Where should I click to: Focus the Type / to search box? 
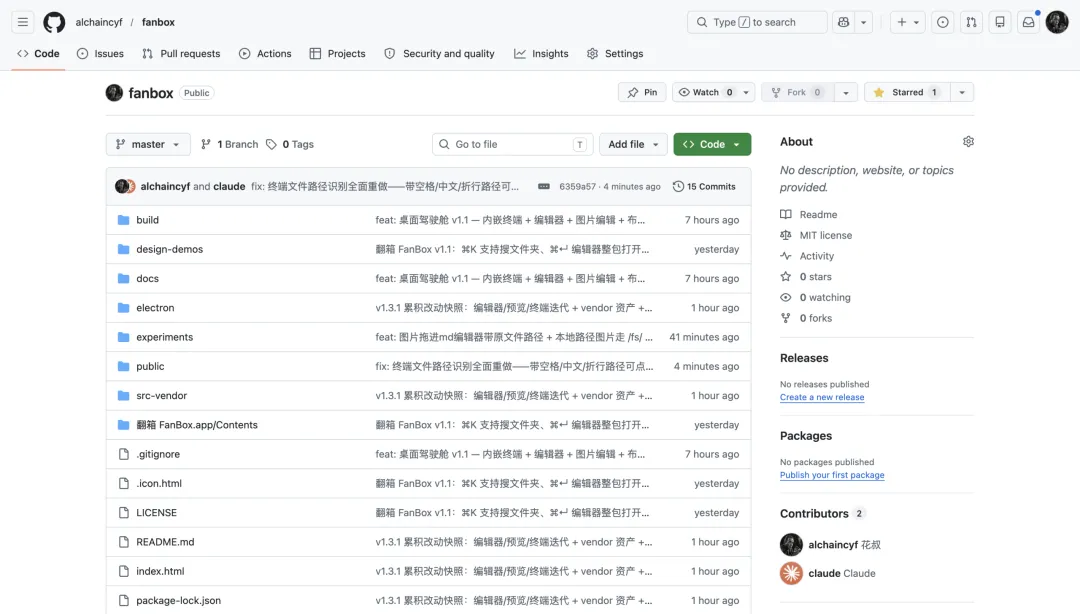(x=757, y=22)
